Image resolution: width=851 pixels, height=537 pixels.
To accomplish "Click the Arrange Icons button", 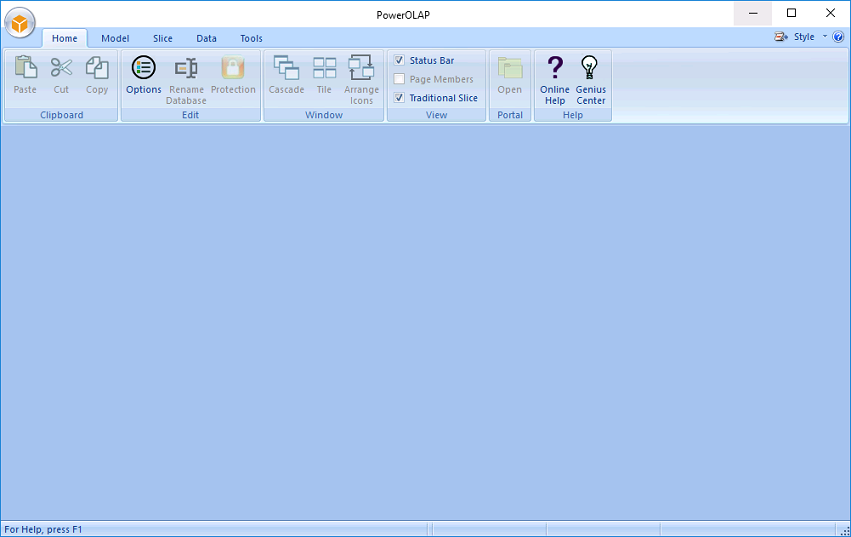I will (361, 69).
